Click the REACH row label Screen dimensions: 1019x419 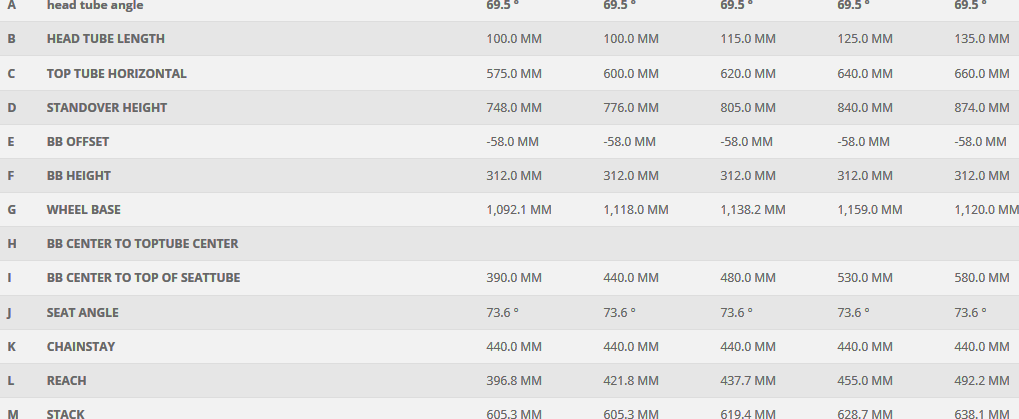click(x=66, y=381)
